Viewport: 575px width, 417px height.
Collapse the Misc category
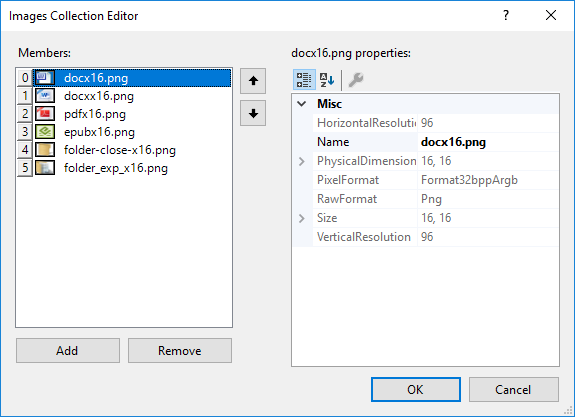pyautogui.click(x=301, y=104)
